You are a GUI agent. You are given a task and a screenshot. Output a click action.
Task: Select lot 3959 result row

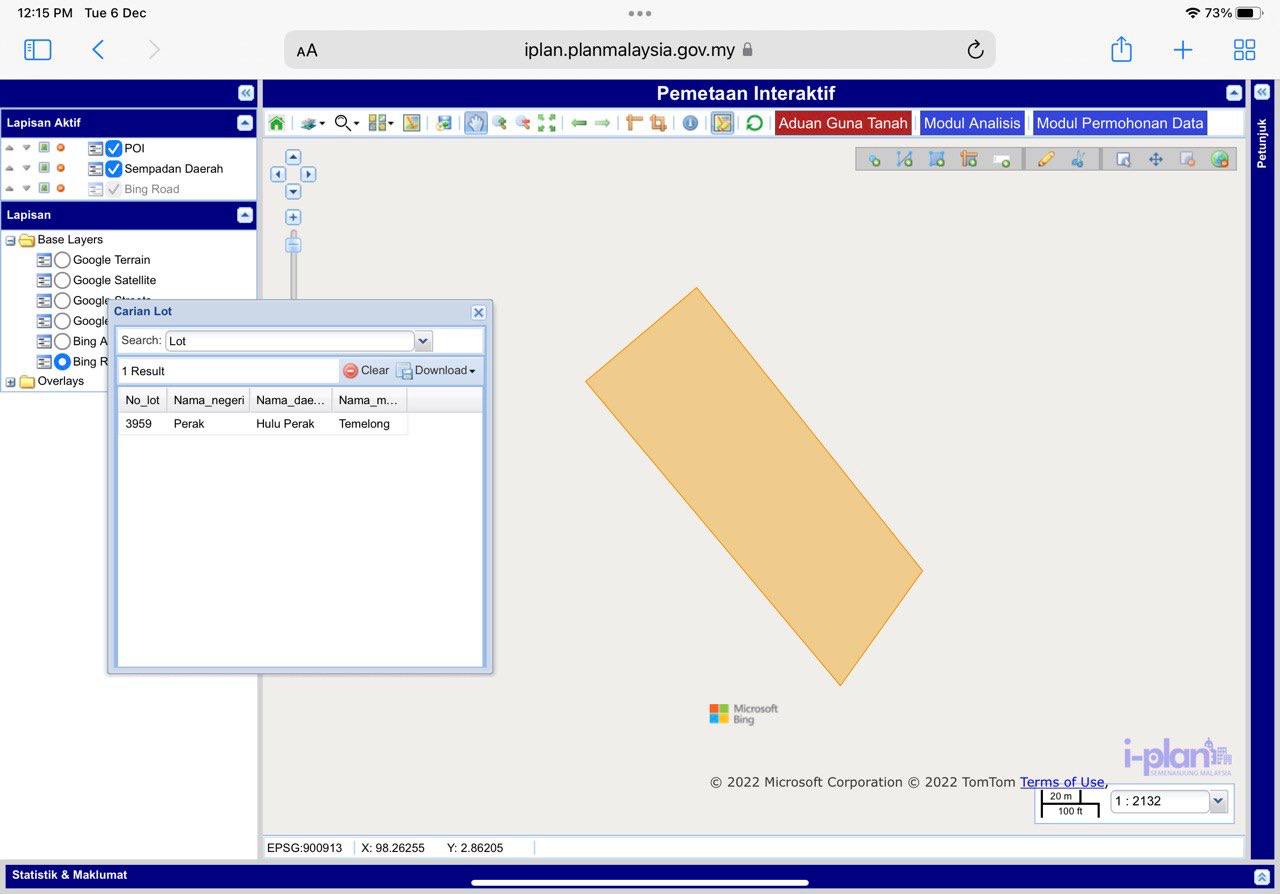(261, 424)
